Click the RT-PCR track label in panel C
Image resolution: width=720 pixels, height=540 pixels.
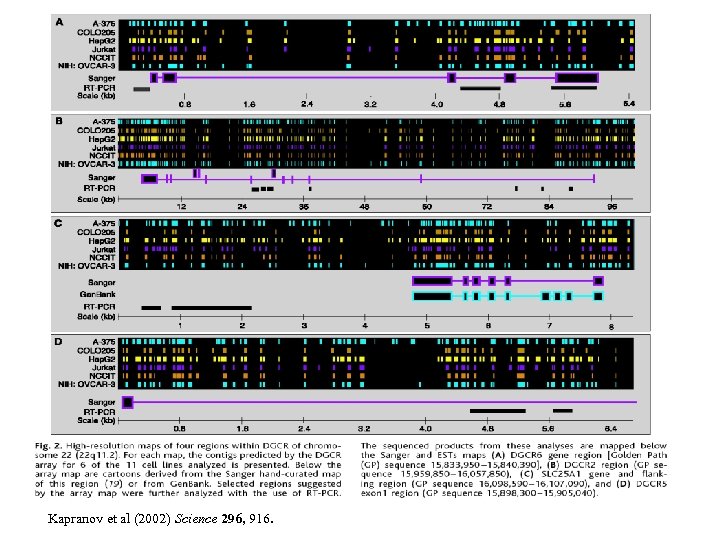[x=100, y=307]
